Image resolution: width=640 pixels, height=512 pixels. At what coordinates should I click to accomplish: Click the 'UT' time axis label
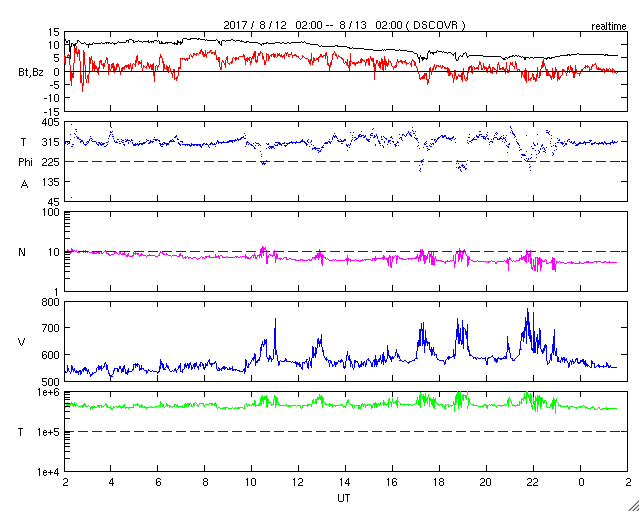coord(344,497)
